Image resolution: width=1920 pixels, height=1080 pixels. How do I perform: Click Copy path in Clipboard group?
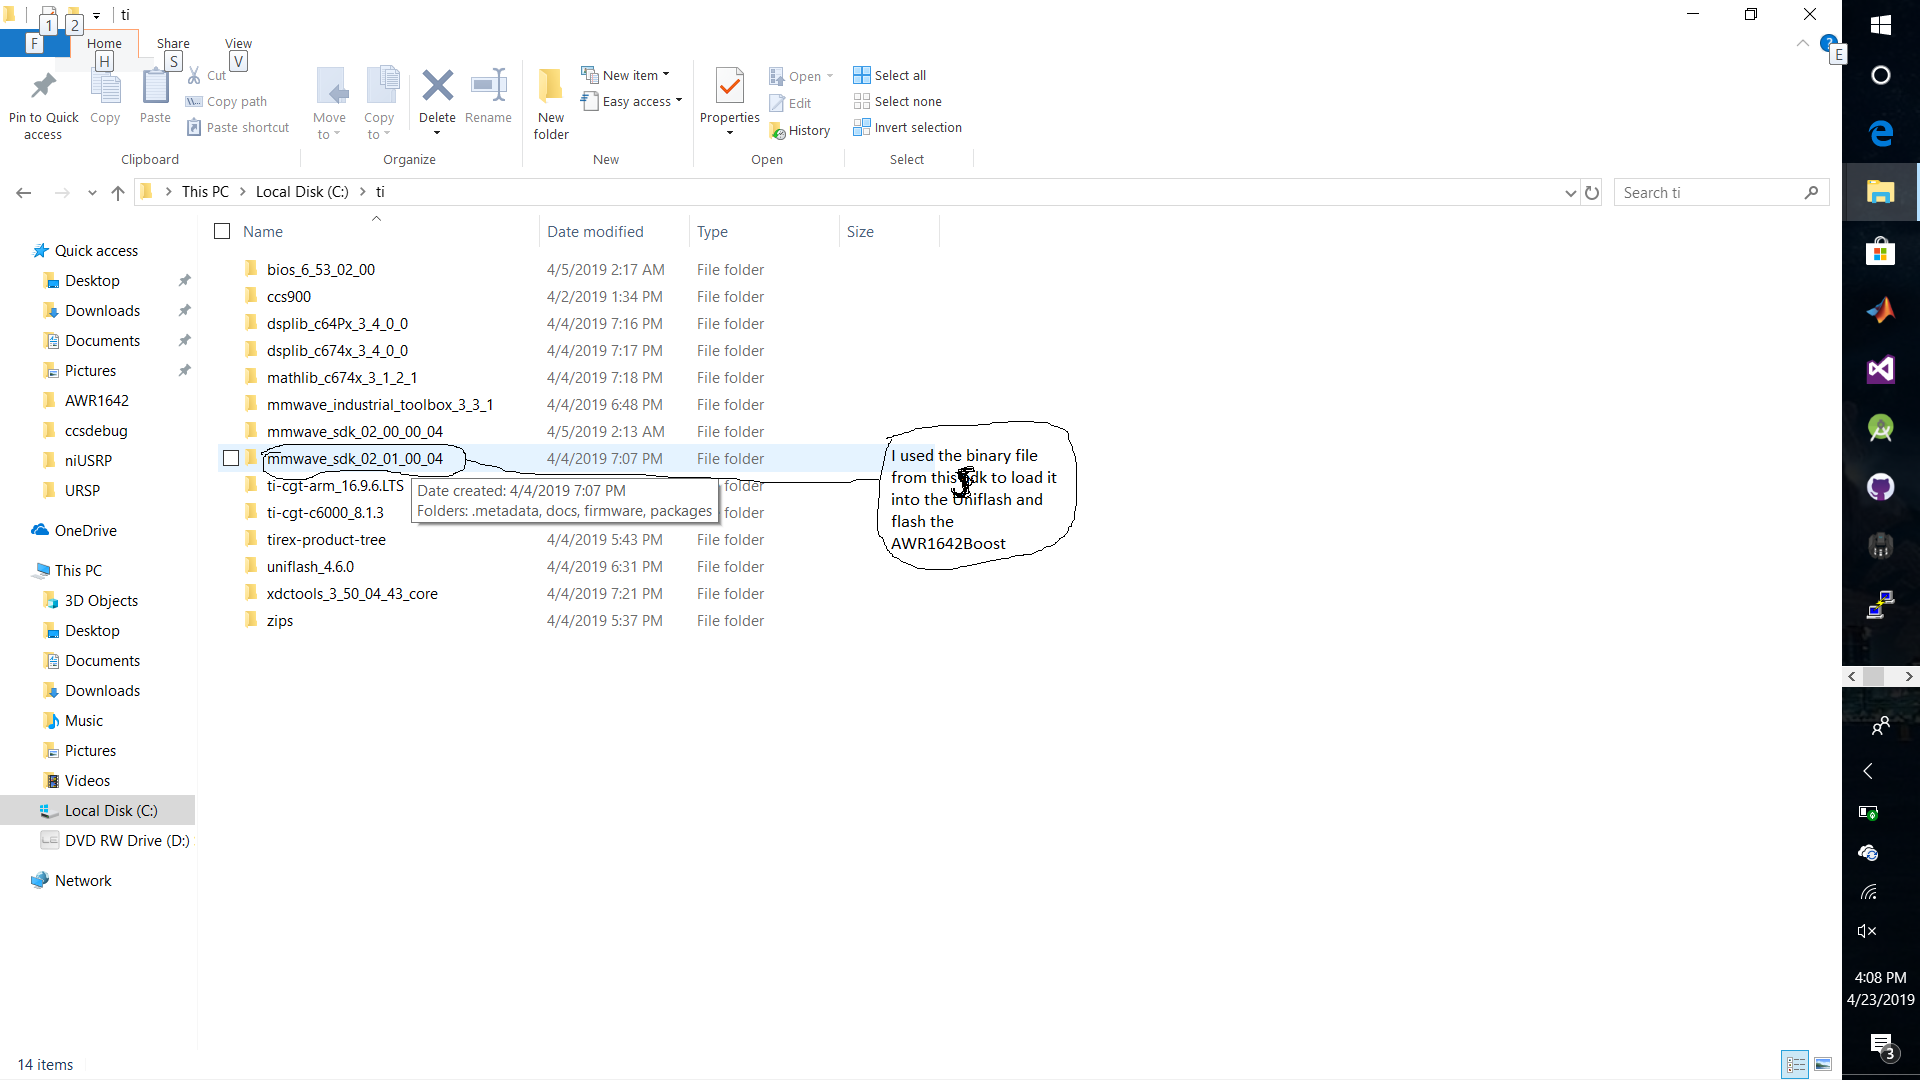point(227,101)
